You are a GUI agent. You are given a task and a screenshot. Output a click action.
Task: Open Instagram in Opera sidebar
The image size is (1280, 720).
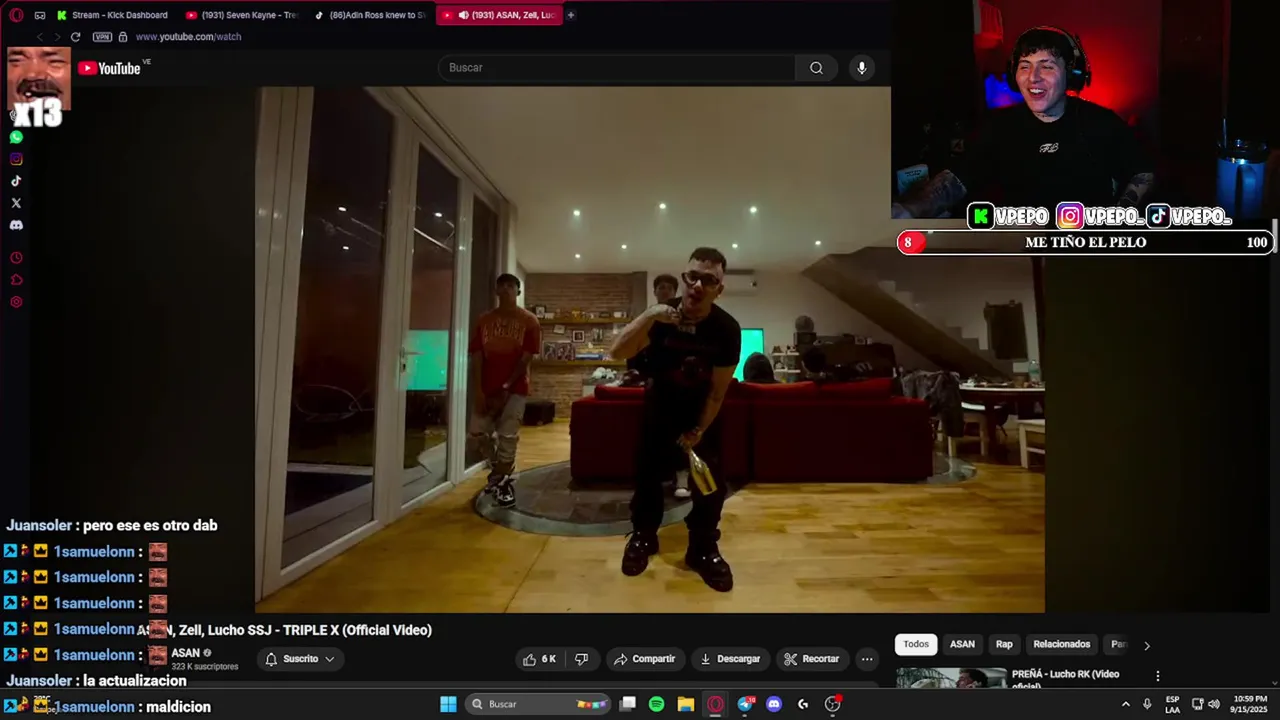pyautogui.click(x=16, y=159)
